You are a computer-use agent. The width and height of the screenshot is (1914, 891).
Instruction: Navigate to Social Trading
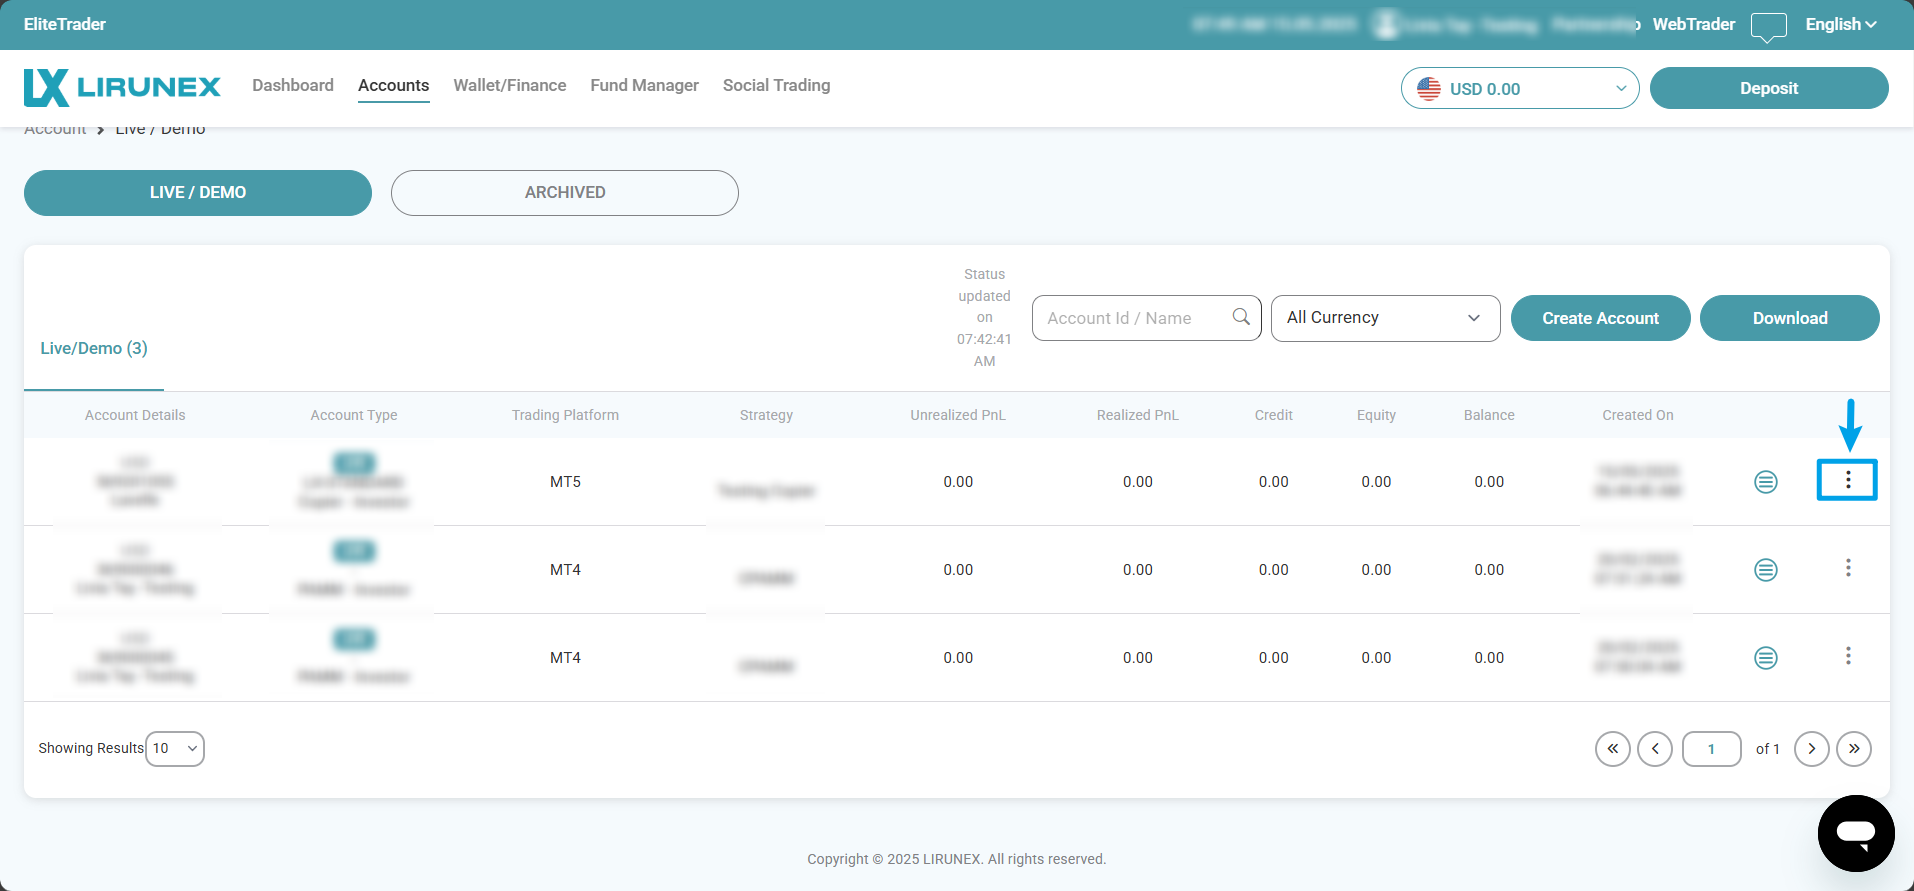776,86
